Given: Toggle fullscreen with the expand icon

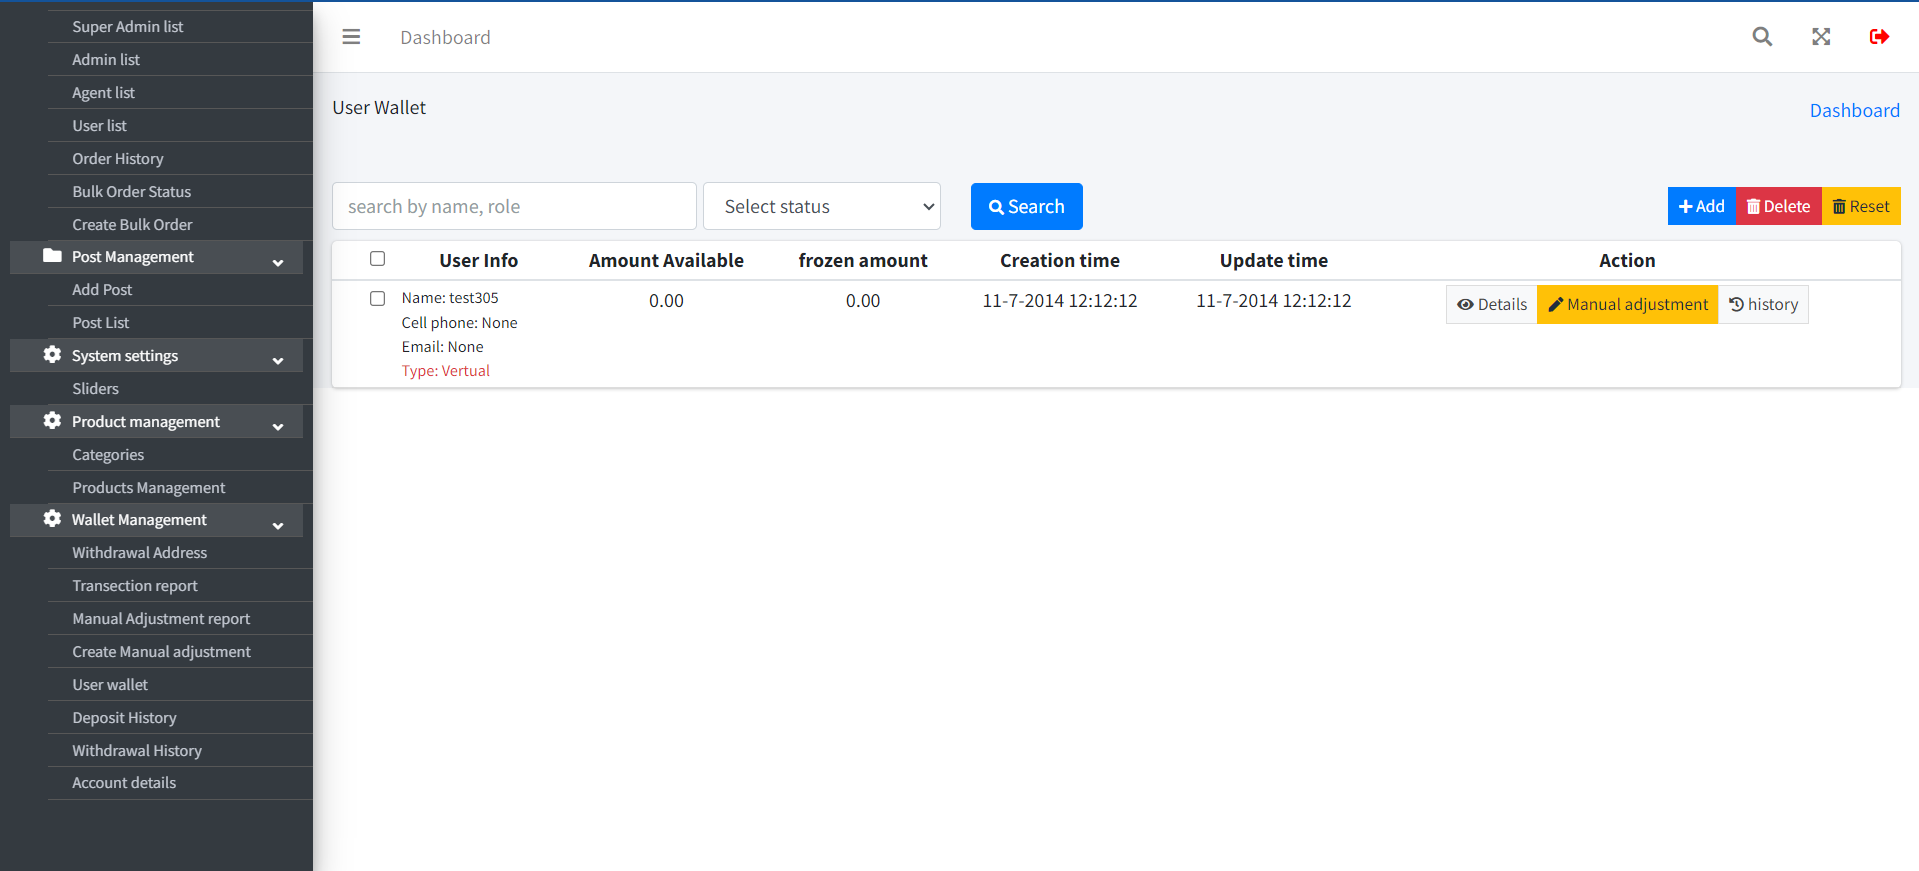Looking at the screenshot, I should click(x=1821, y=37).
